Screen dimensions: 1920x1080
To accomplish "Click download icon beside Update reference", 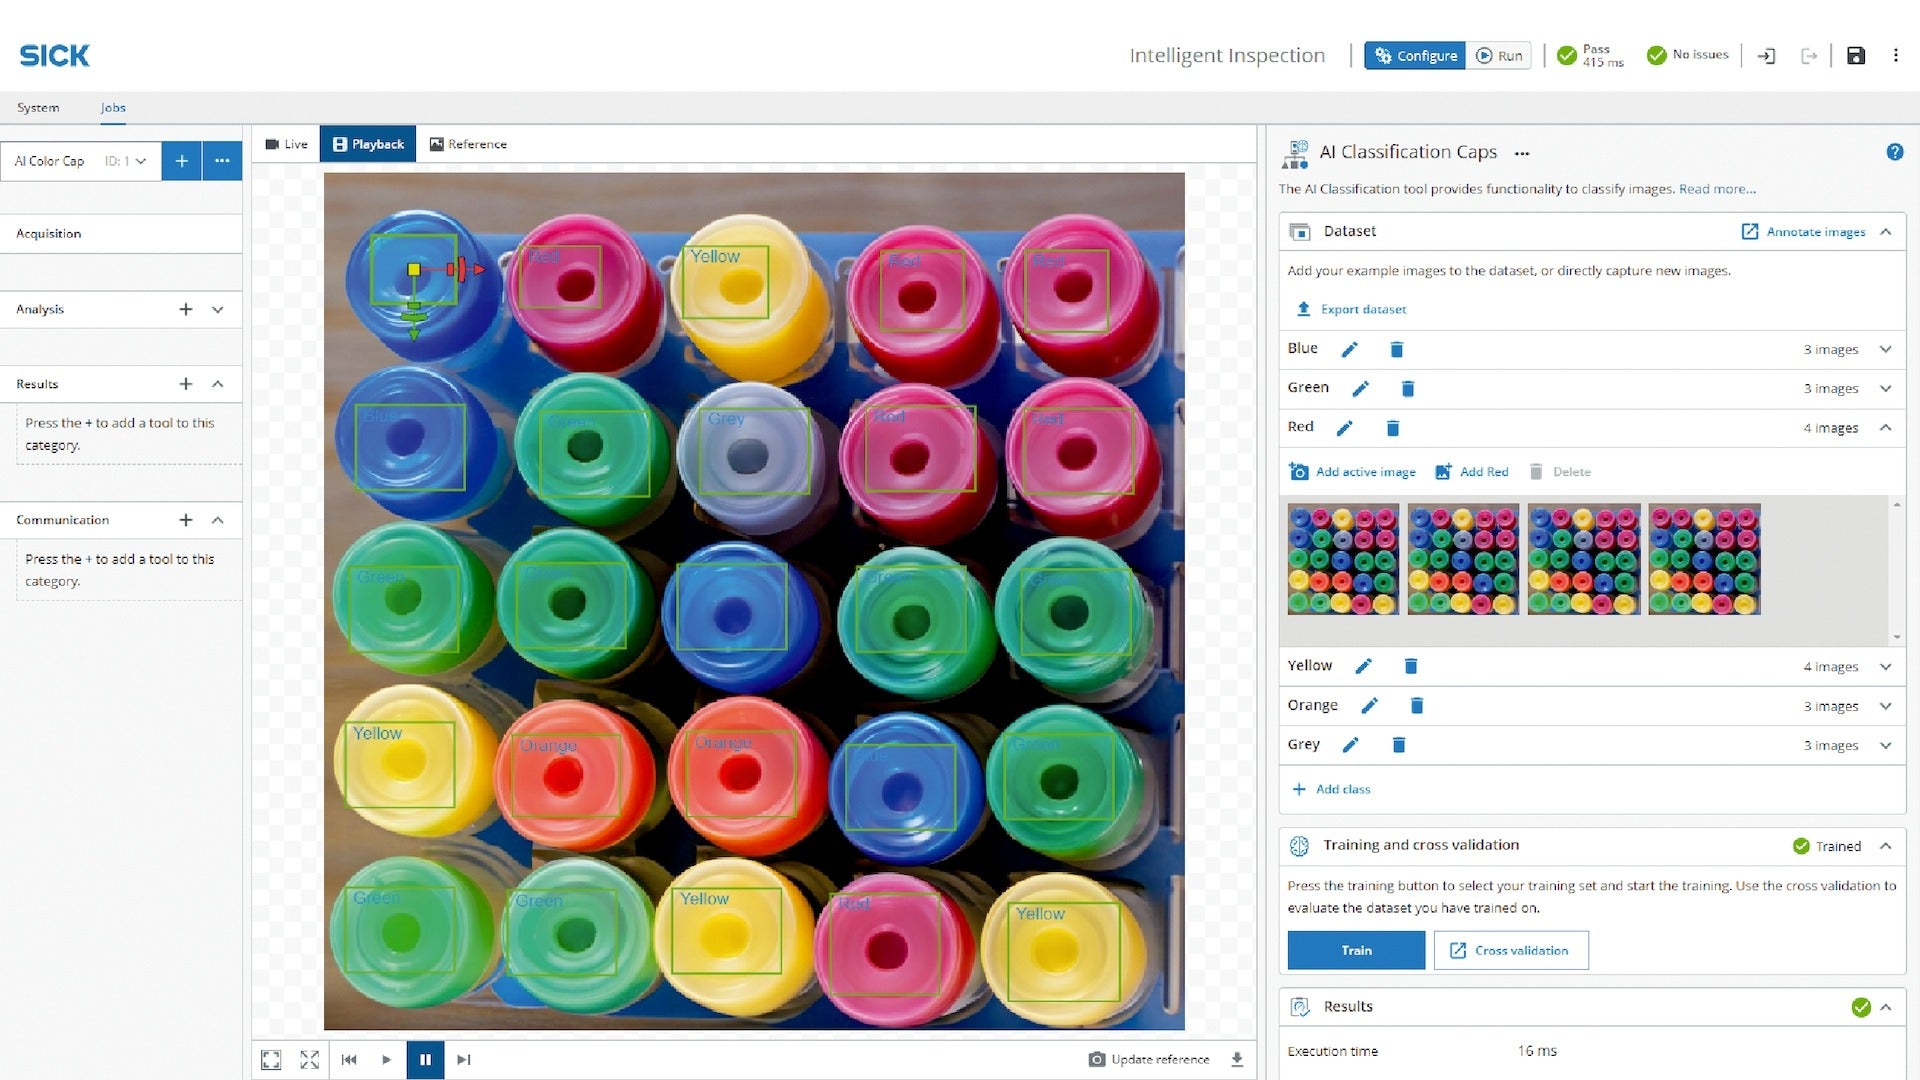I will pyautogui.click(x=1237, y=1059).
